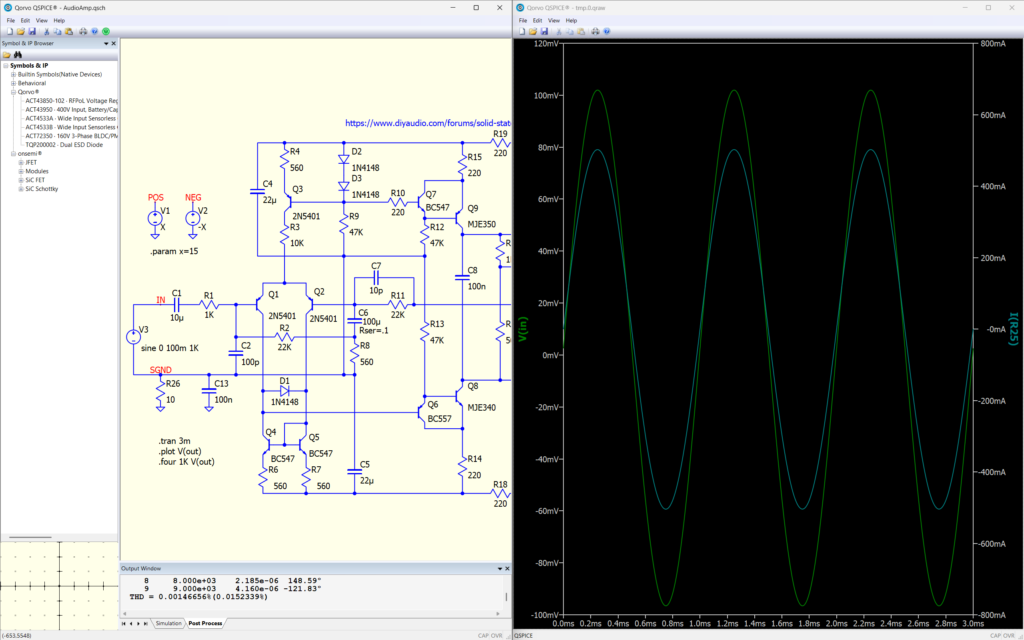Close the Symbol & IP Browser panel
The height and width of the screenshot is (640, 1024).
point(114,44)
